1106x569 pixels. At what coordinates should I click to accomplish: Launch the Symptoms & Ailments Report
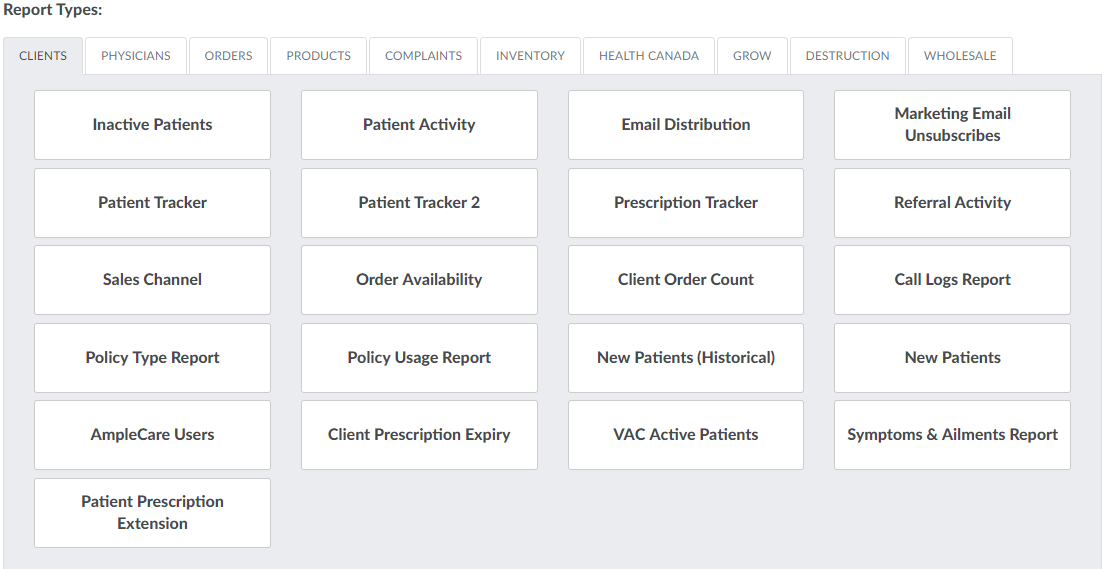(952, 435)
